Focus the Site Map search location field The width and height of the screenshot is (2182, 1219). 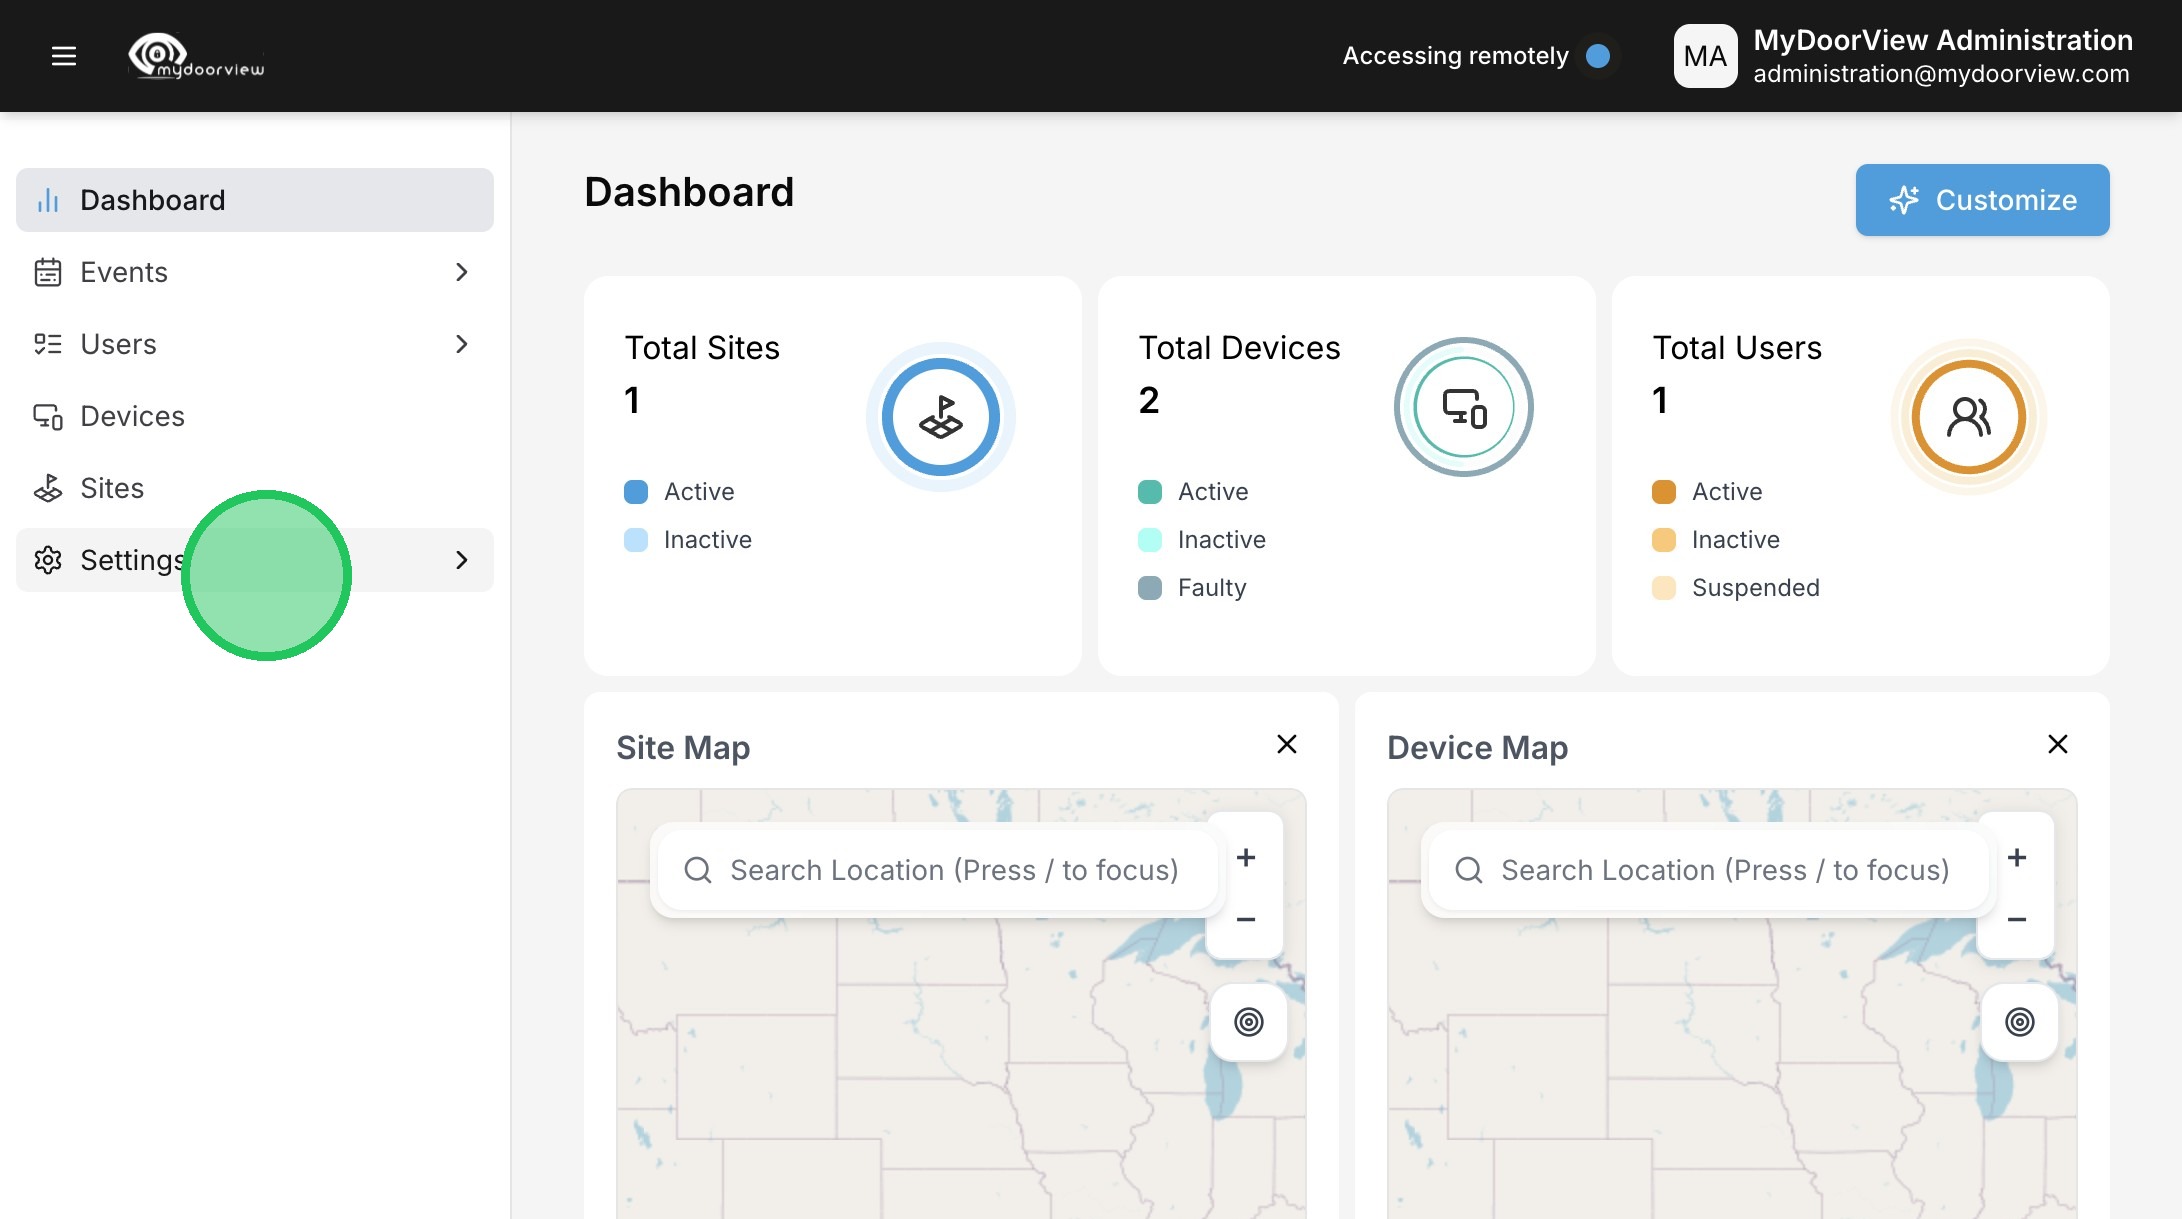click(953, 870)
